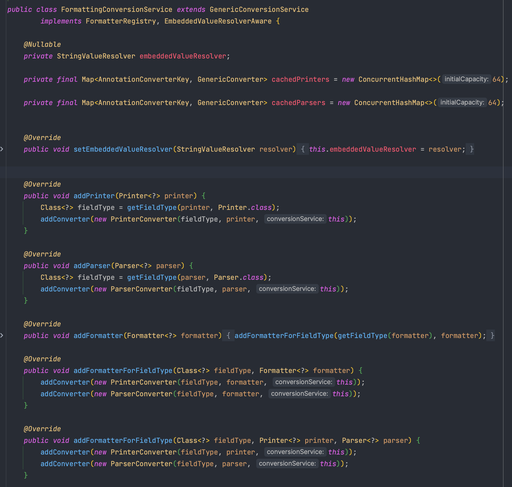Screen dimensions: 512x487
Task: Click addFormatterForFieldType declaration taking Printer and Parser
Action: click(123, 440)
